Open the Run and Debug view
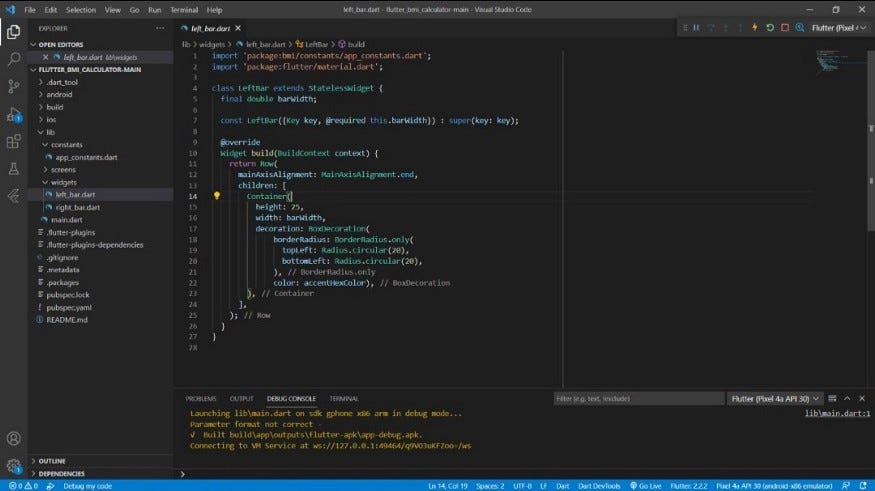The height and width of the screenshot is (491, 875). pos(13,114)
